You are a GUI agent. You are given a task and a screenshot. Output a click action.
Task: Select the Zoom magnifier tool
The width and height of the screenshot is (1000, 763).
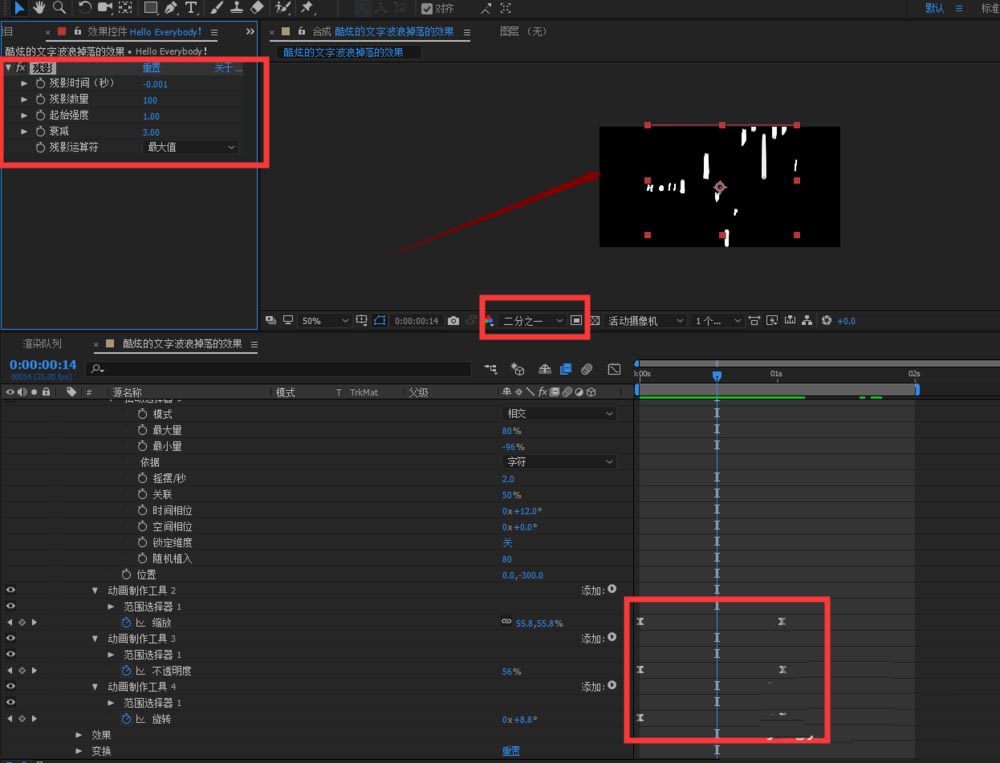(x=59, y=8)
